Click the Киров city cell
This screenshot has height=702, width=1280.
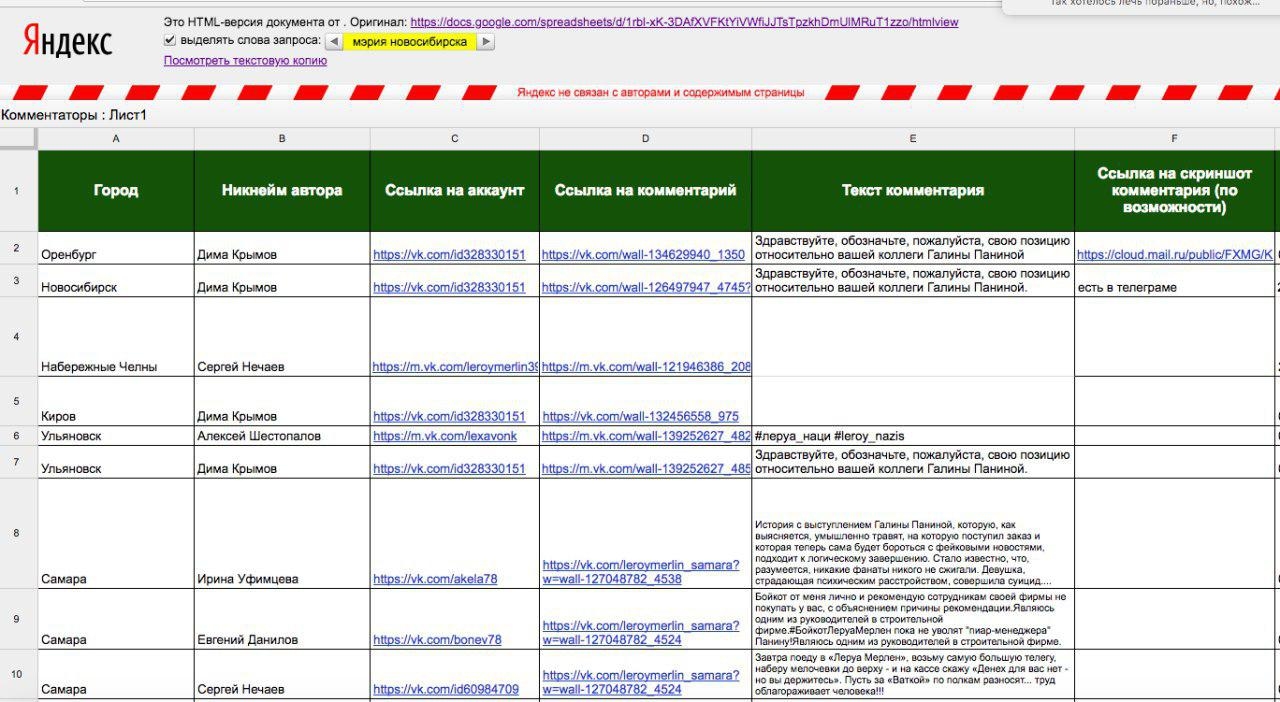click(x=116, y=402)
